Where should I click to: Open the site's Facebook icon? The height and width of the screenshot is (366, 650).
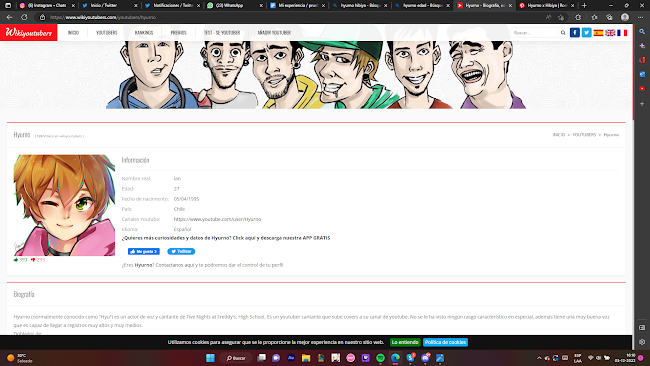[575, 32]
